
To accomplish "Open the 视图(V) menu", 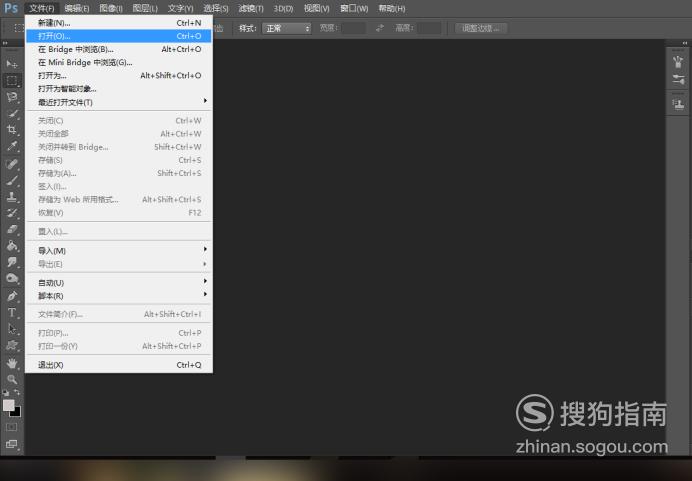I will (x=317, y=8).
